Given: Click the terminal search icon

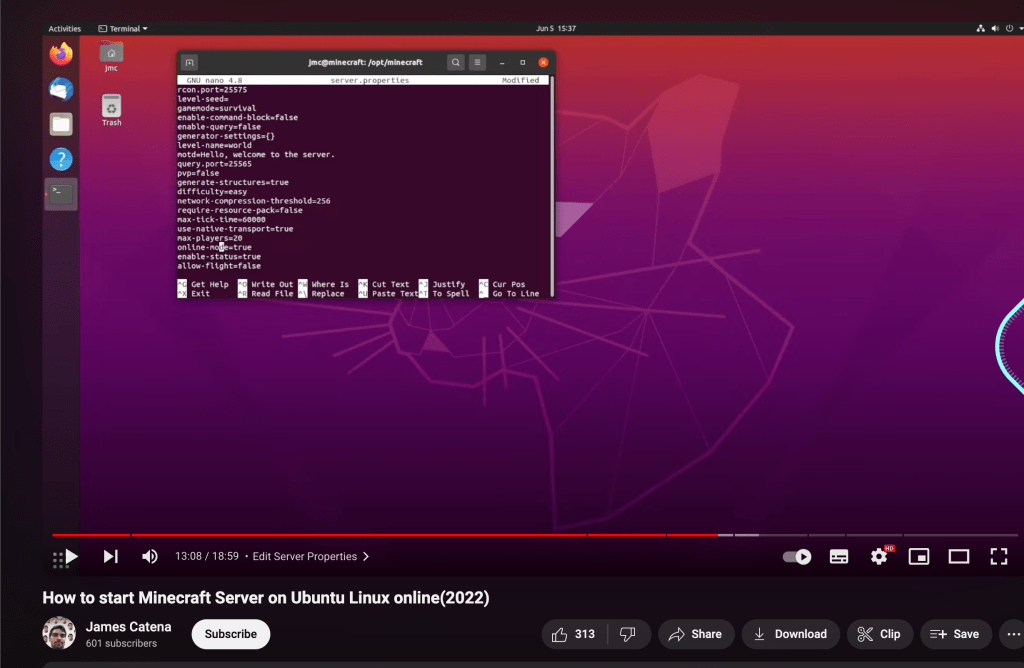Looking at the screenshot, I should (x=456, y=63).
